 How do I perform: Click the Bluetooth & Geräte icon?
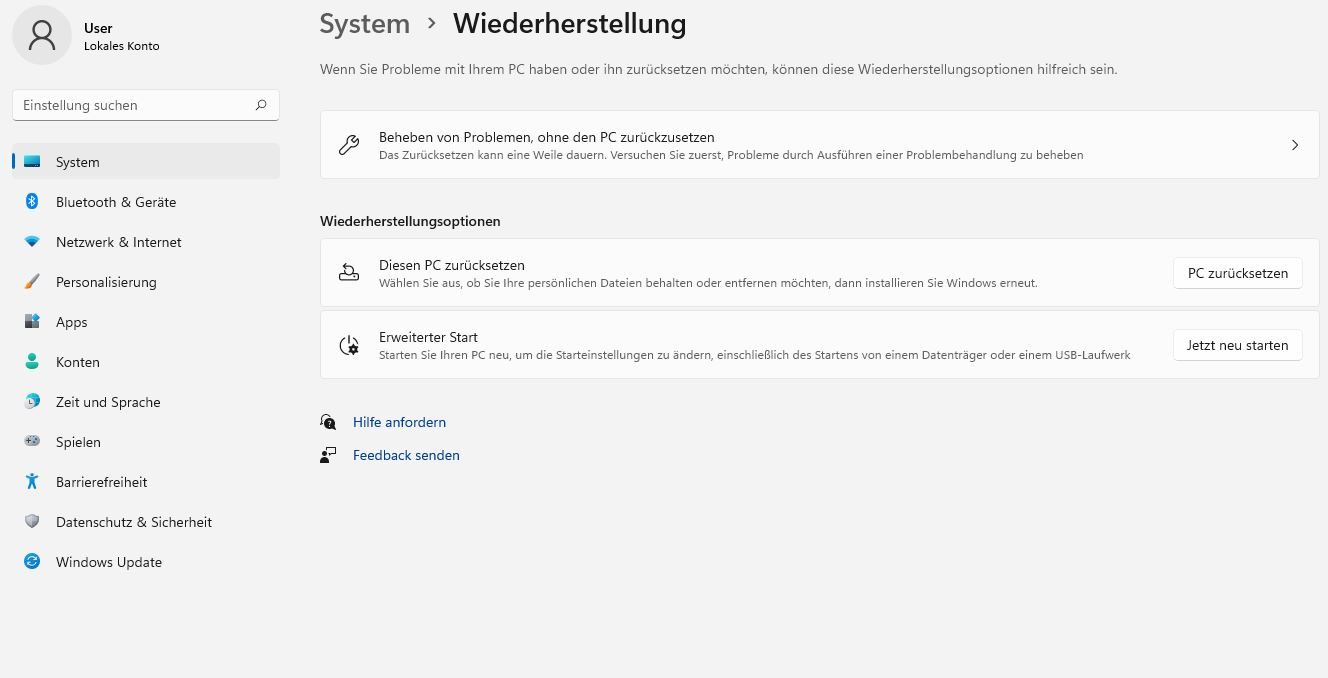pos(32,202)
